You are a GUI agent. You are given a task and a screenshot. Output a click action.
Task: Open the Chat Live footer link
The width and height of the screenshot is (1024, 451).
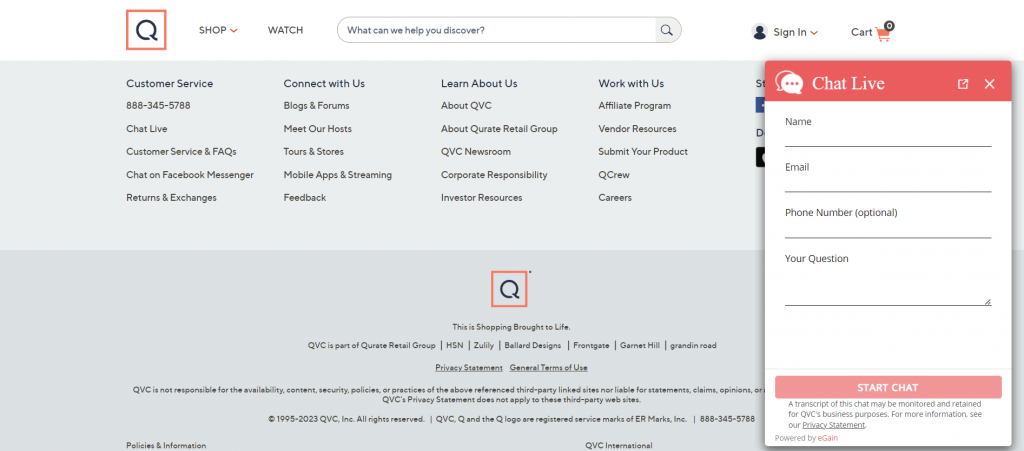(146, 129)
